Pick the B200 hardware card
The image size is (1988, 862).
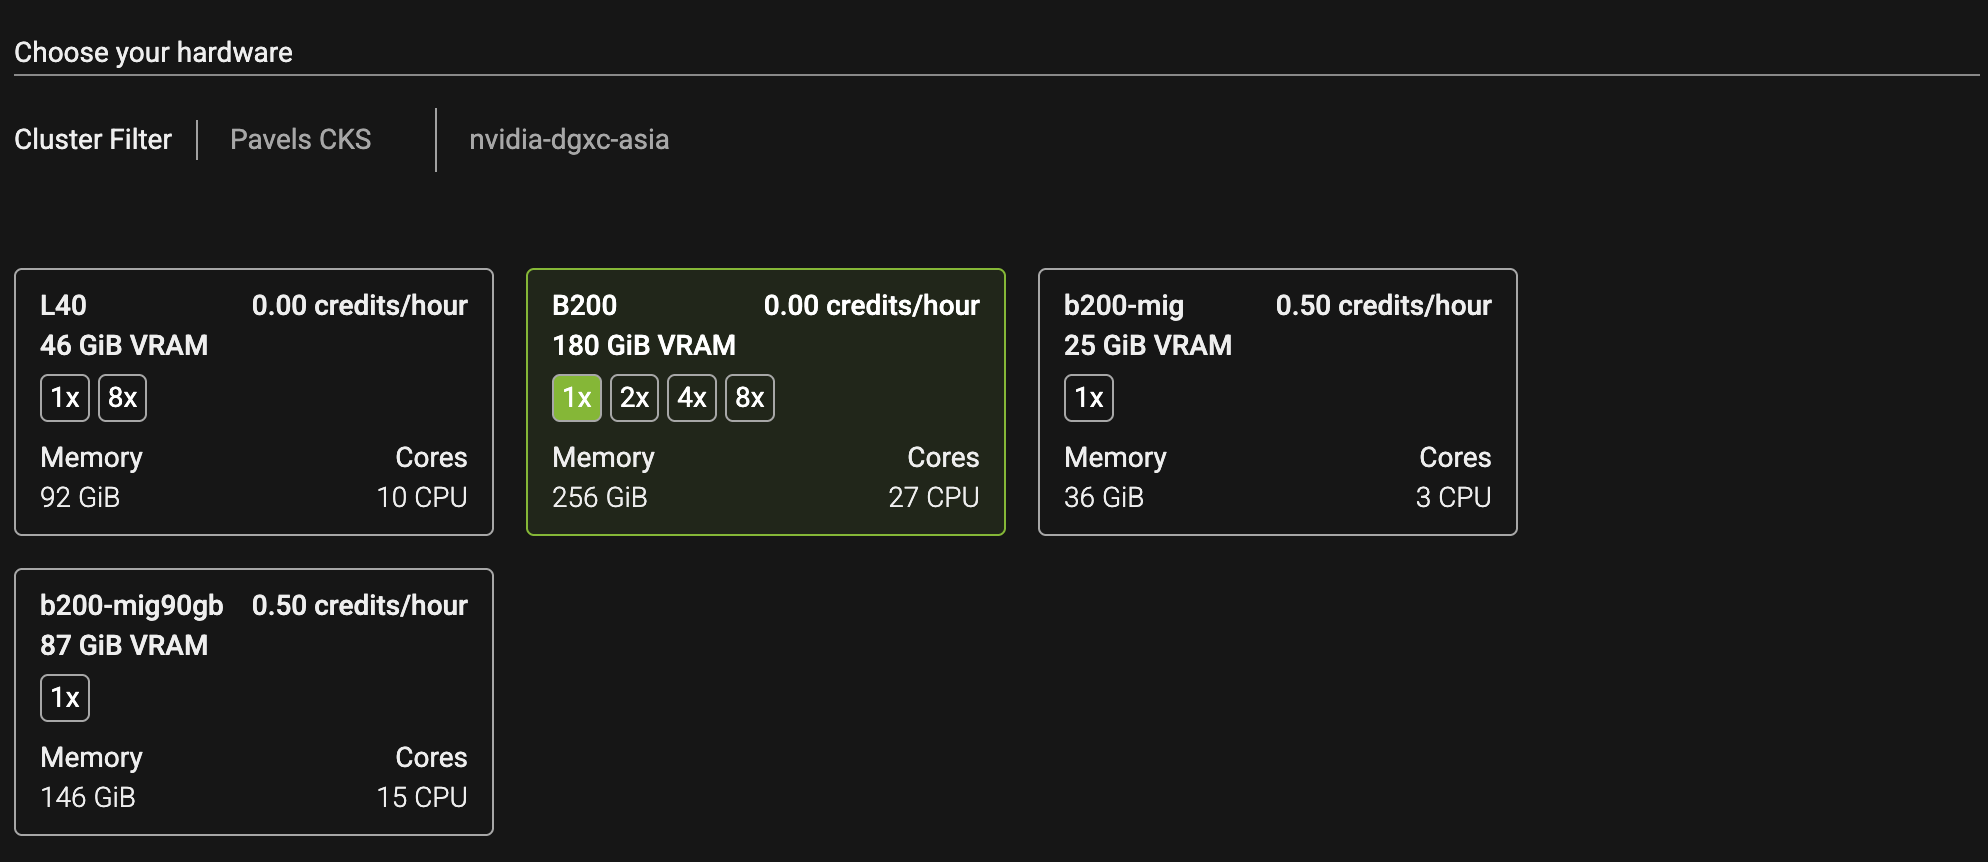[x=766, y=402]
